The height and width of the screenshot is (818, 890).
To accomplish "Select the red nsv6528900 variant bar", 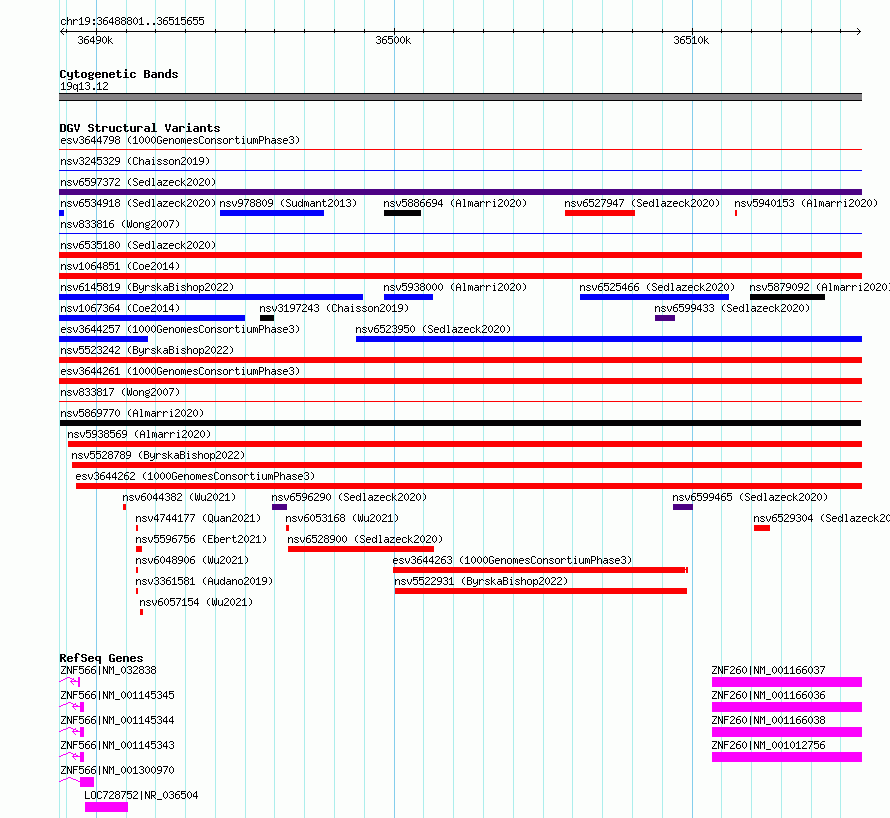I will click(x=361, y=549).
